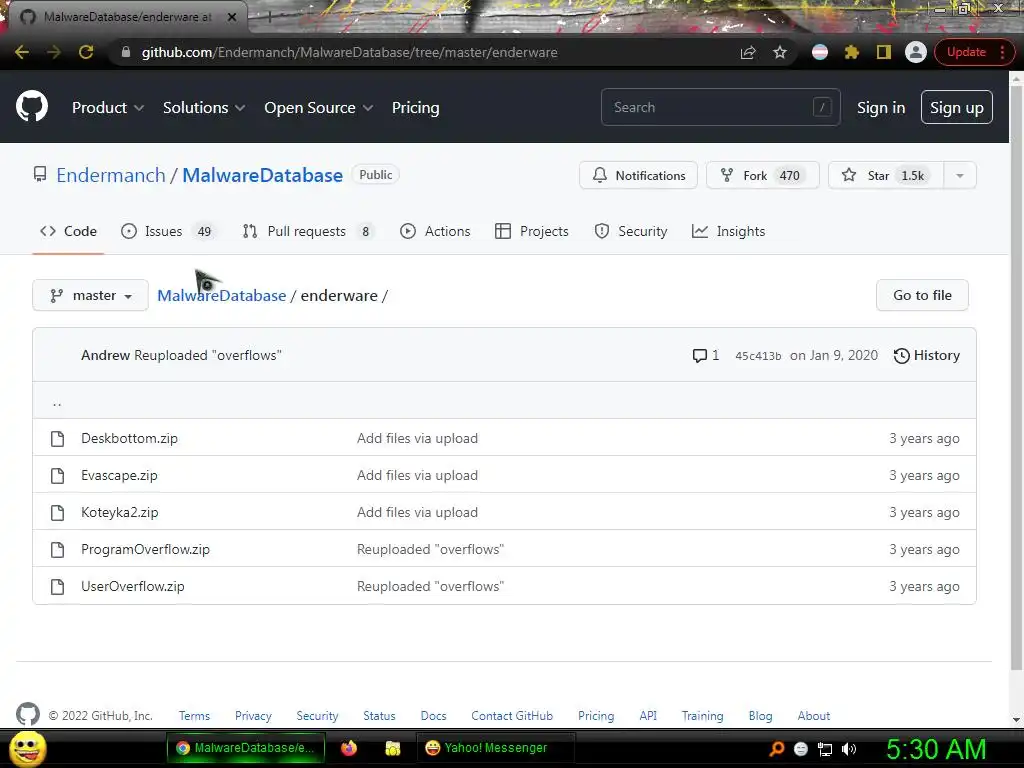
Task: Open the MalwareDatabase repository title link
Action: pyautogui.click(x=263, y=175)
